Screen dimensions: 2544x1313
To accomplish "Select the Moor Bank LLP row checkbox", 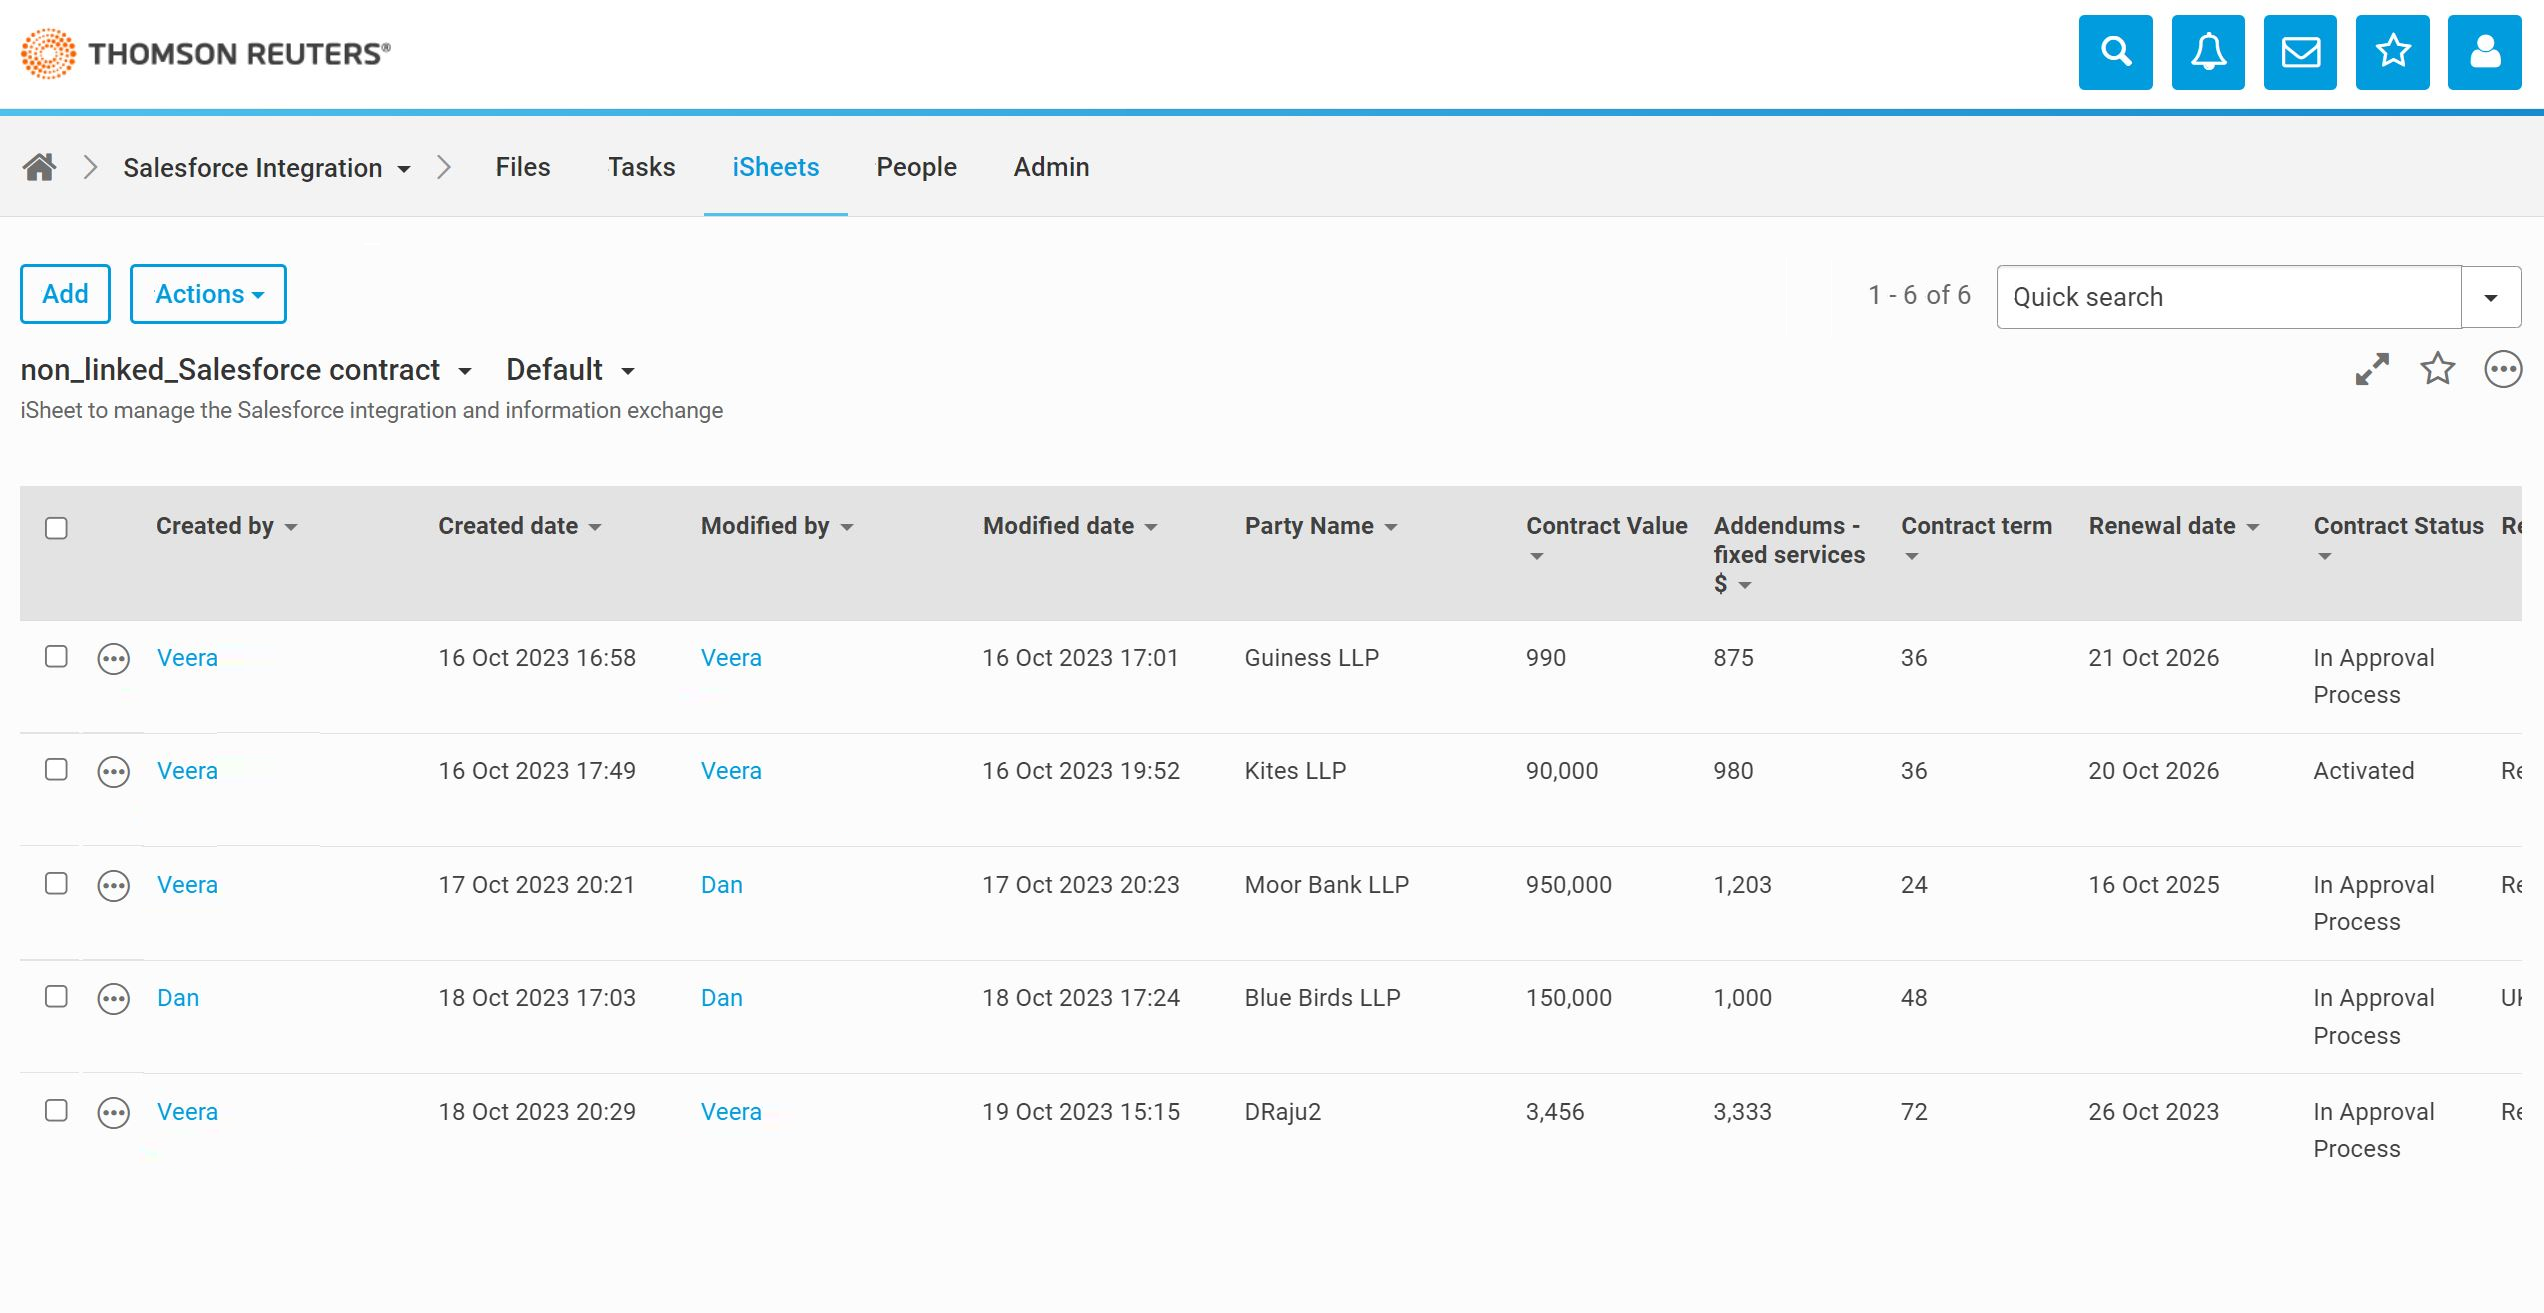I will pyautogui.click(x=57, y=883).
